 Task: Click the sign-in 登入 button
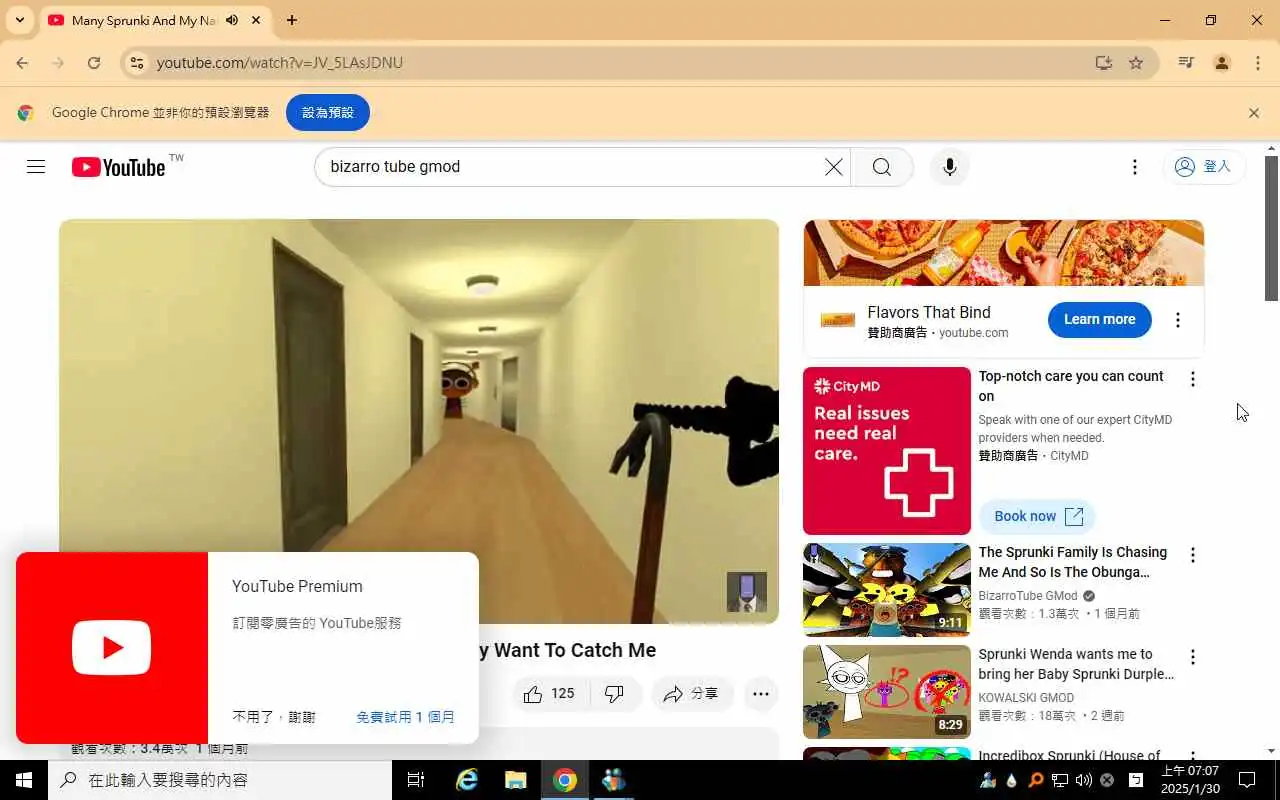pos(1203,167)
